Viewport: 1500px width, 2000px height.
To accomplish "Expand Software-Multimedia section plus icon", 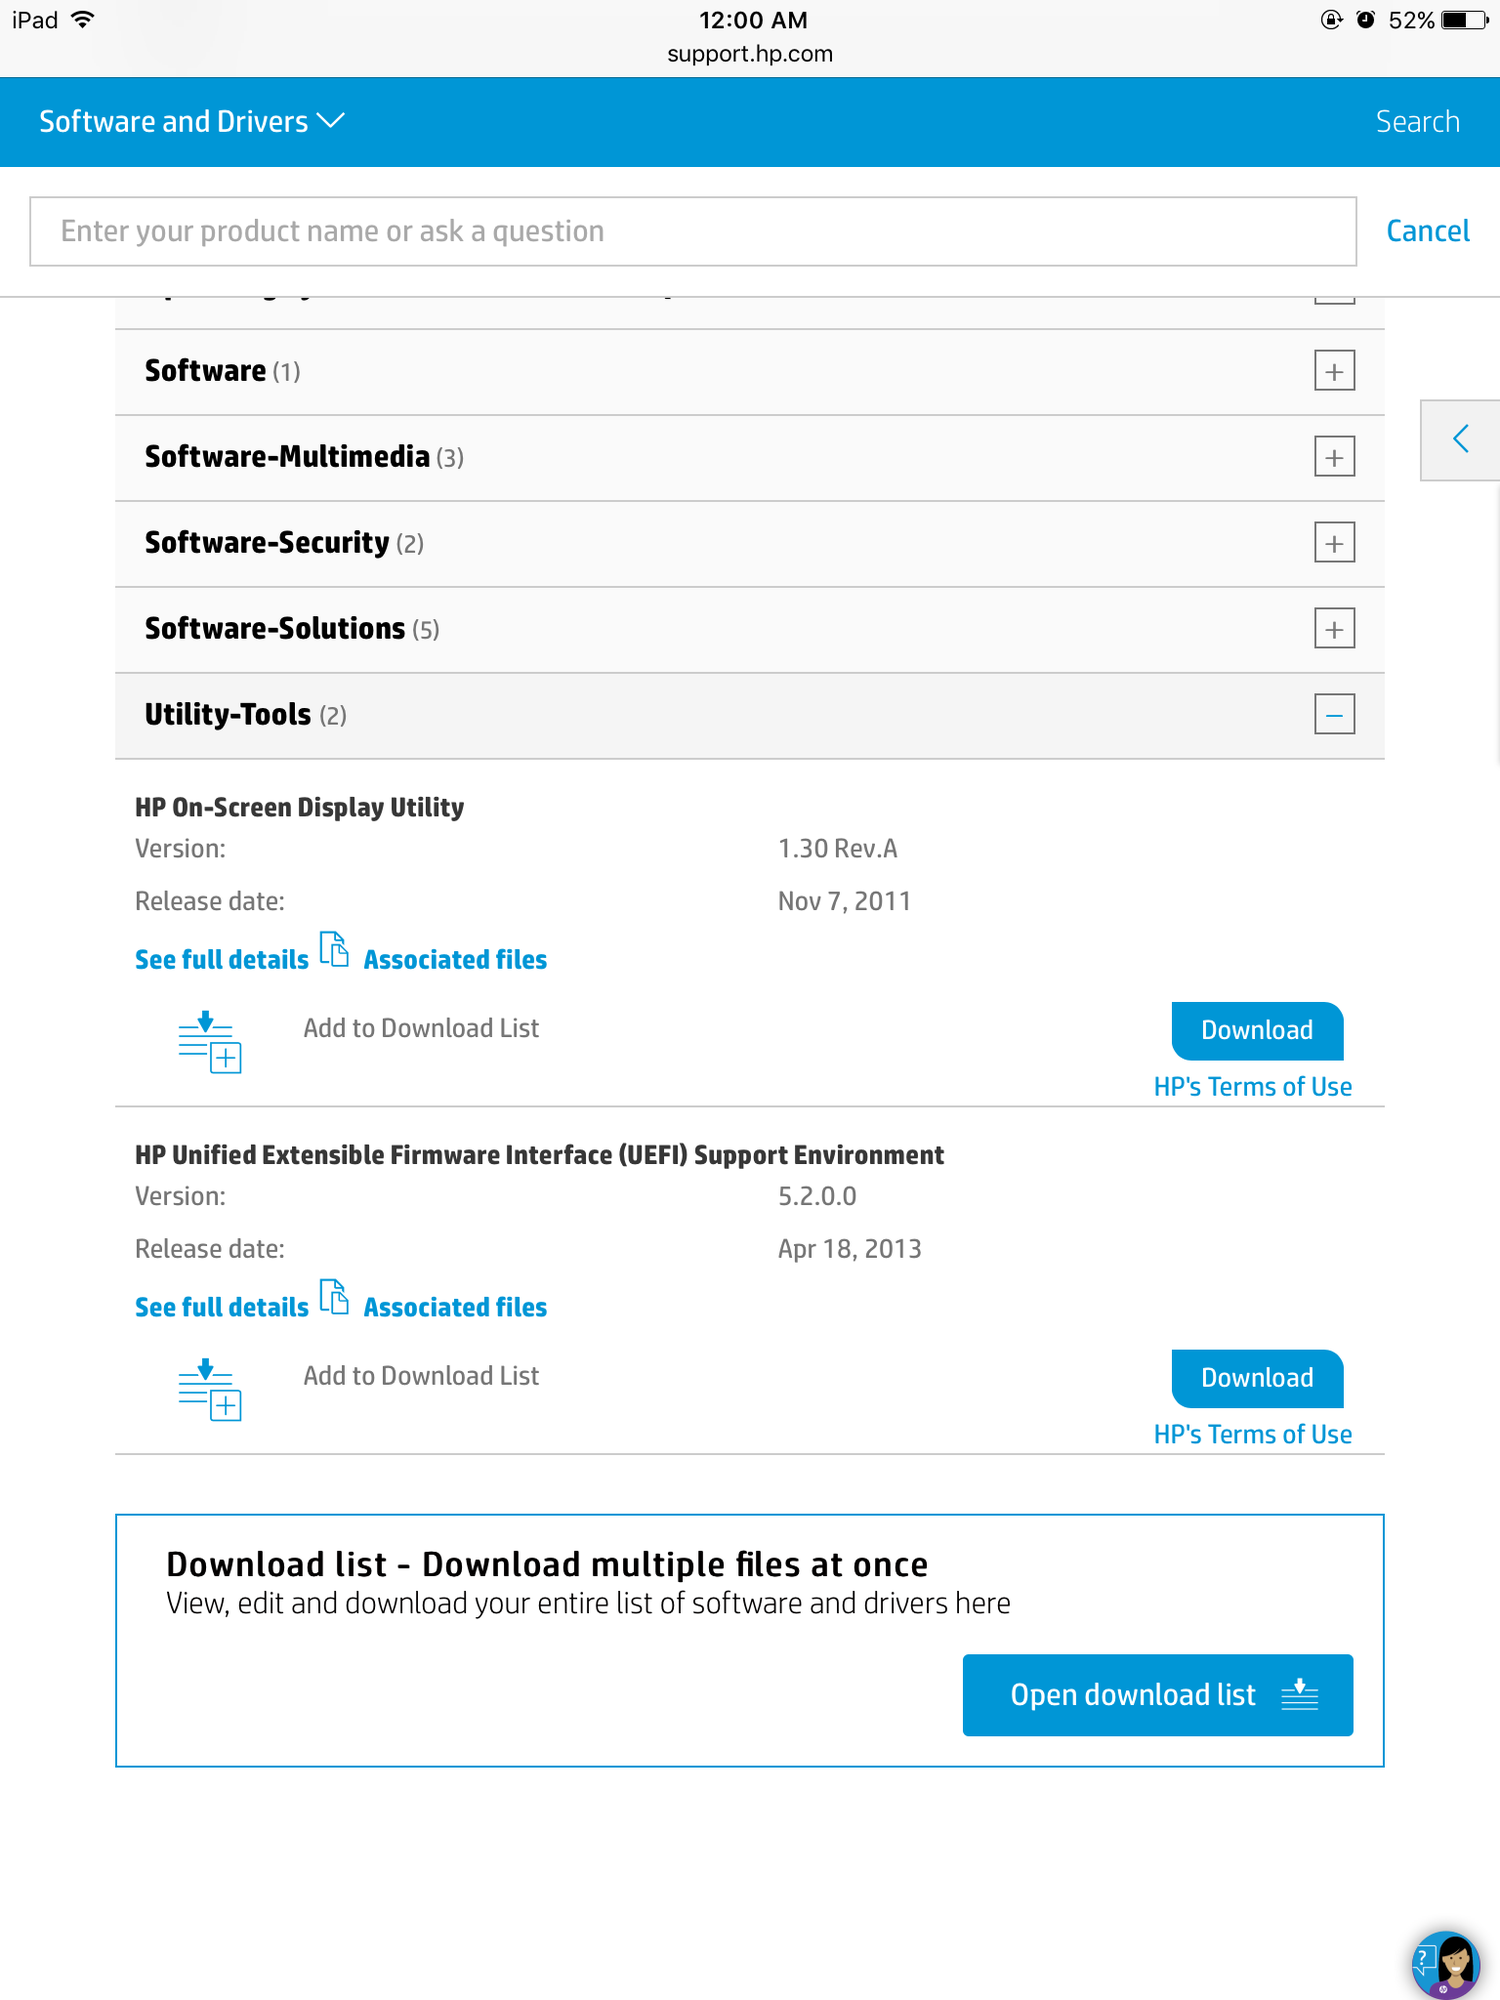I will [1334, 458].
